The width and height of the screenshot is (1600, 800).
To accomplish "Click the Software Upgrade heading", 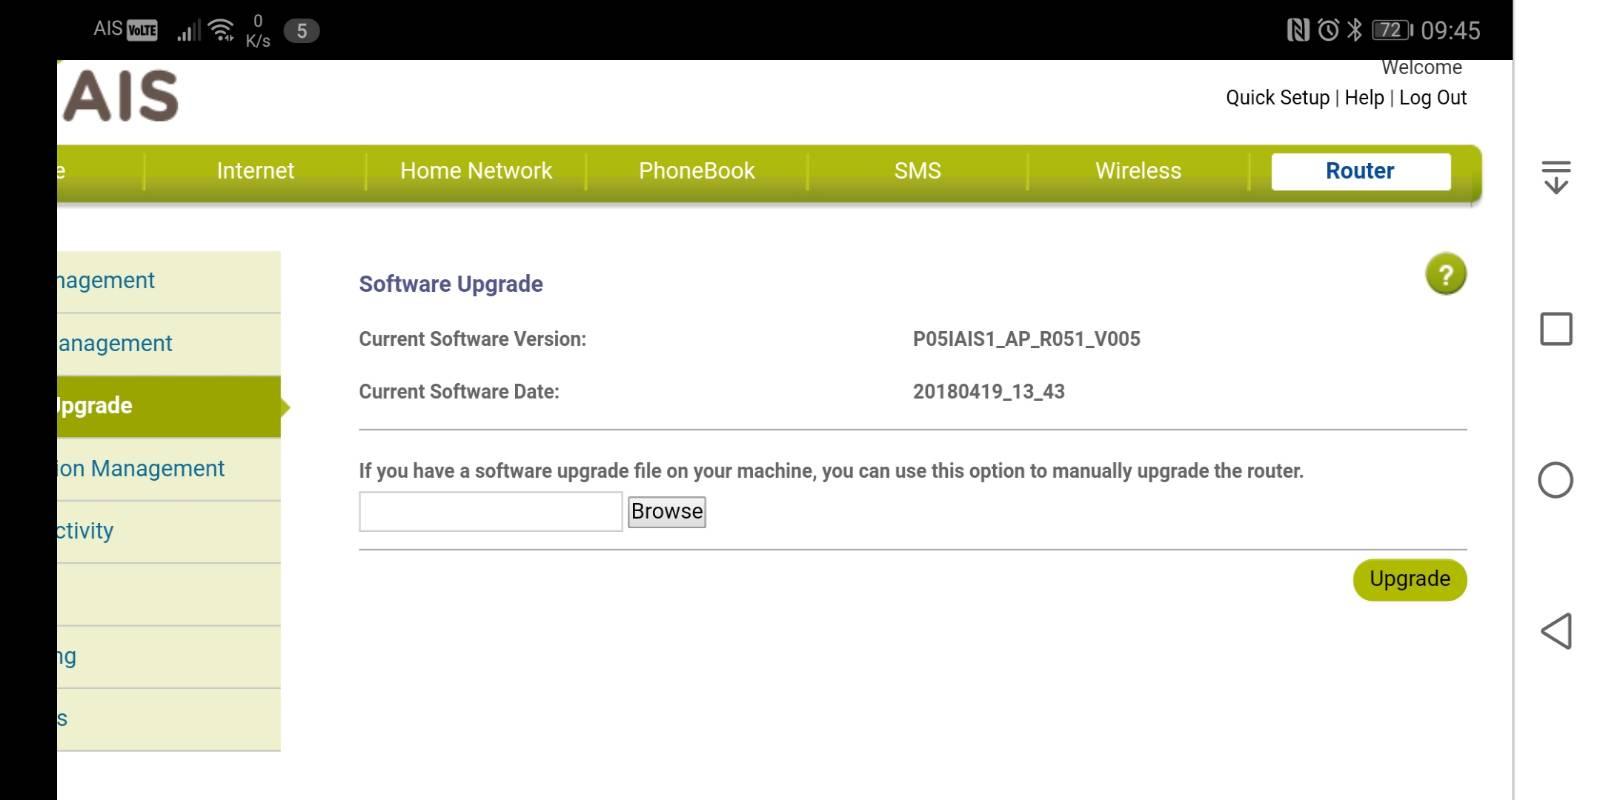I will click(x=451, y=284).
